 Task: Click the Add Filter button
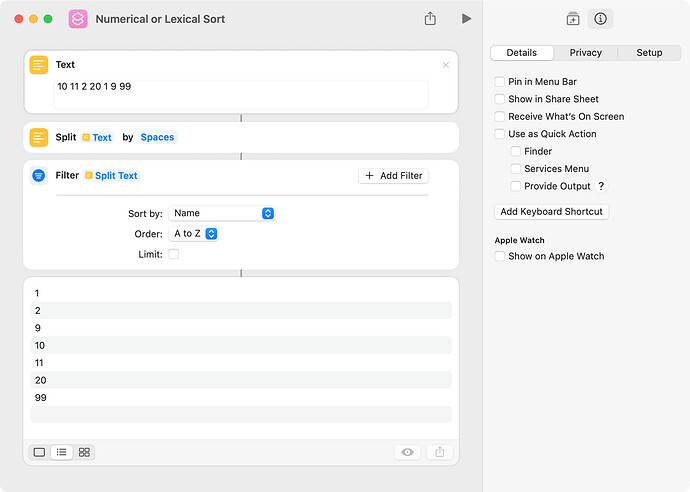pyautogui.click(x=393, y=176)
